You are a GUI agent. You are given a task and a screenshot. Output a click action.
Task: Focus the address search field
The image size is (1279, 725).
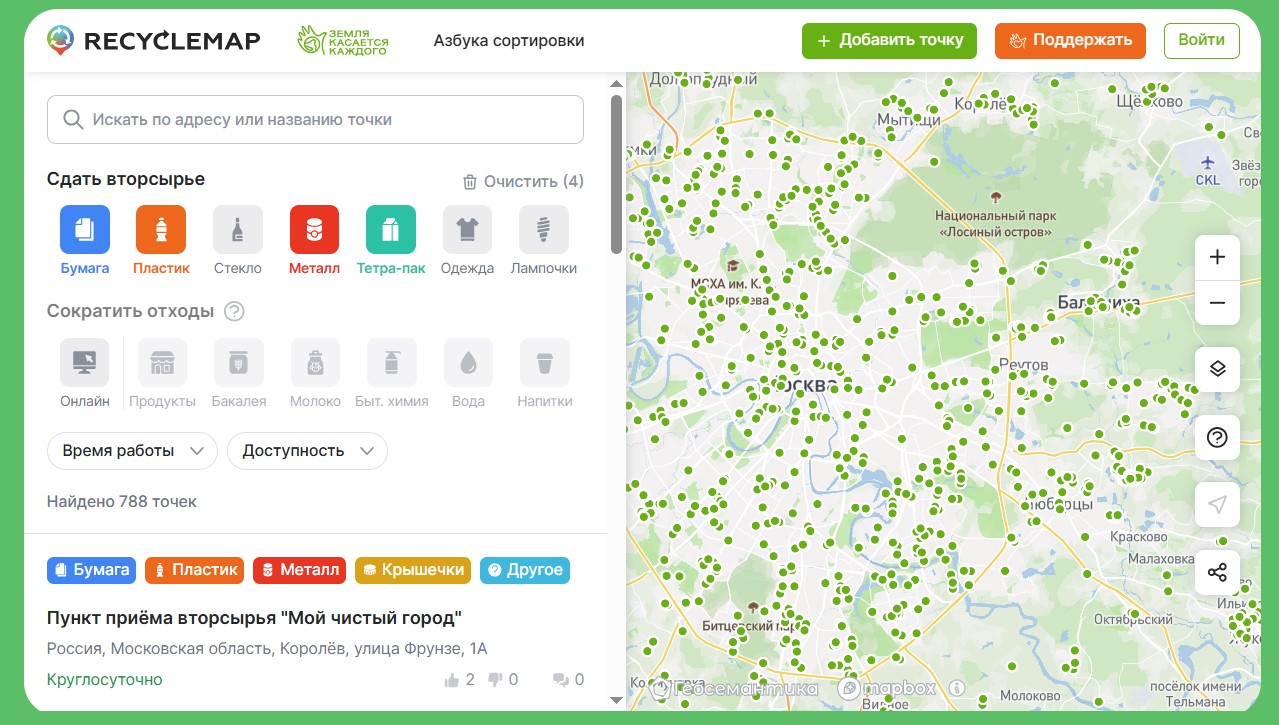pos(315,119)
